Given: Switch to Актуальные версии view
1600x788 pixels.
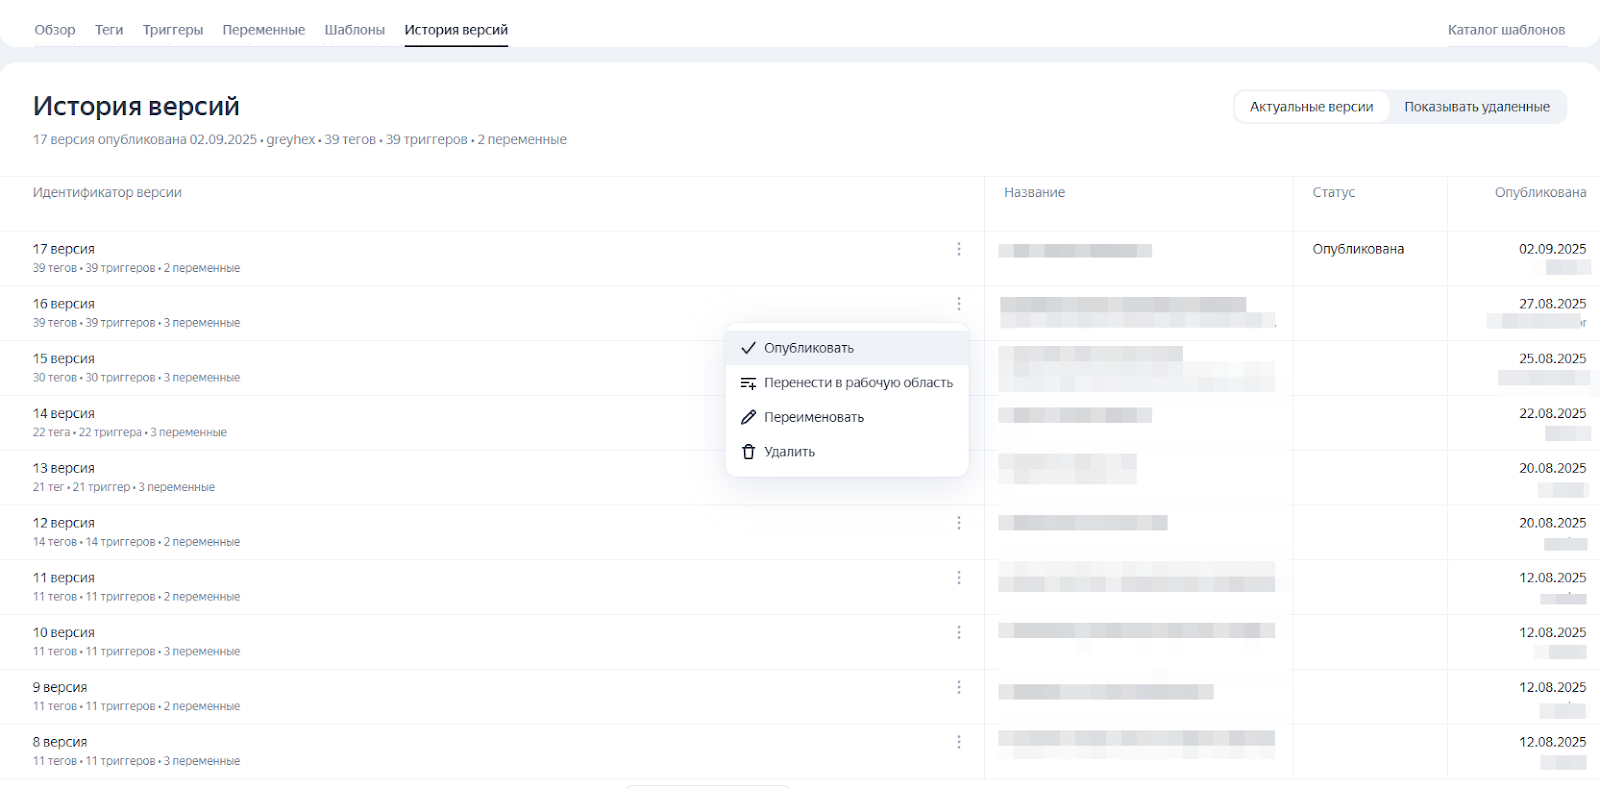Looking at the screenshot, I should 1311,107.
